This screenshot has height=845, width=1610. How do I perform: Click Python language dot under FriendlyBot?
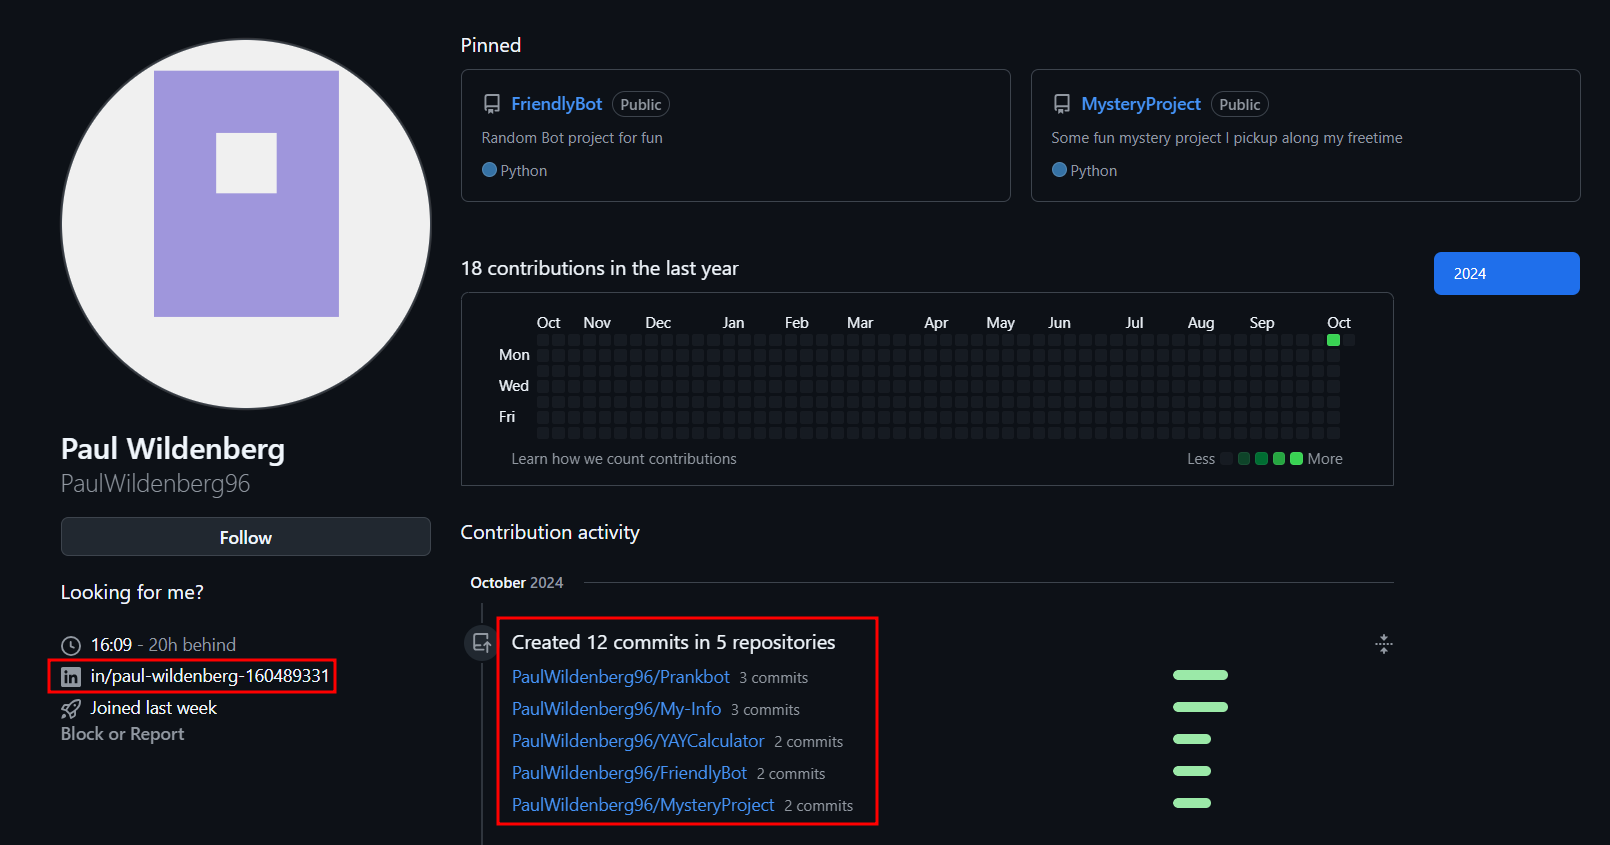(x=489, y=170)
